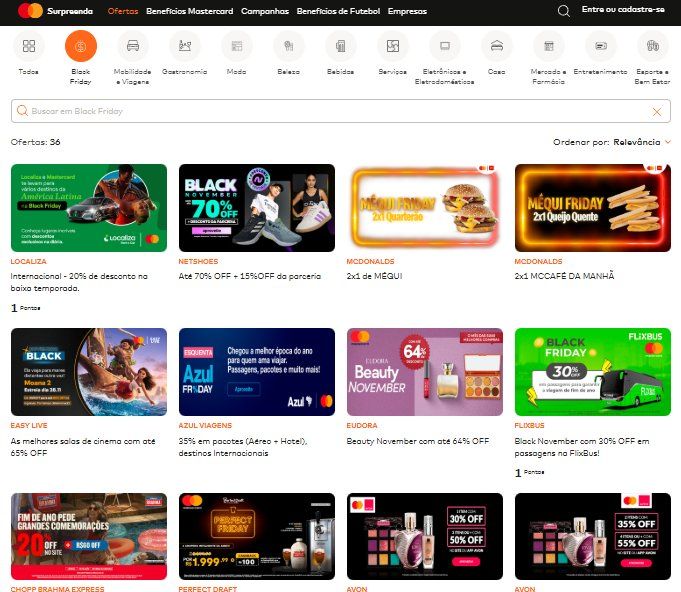681x592 pixels.
Task: Open 'As melhores salas de cinema' offer text
Action: pyautogui.click(x=83, y=447)
